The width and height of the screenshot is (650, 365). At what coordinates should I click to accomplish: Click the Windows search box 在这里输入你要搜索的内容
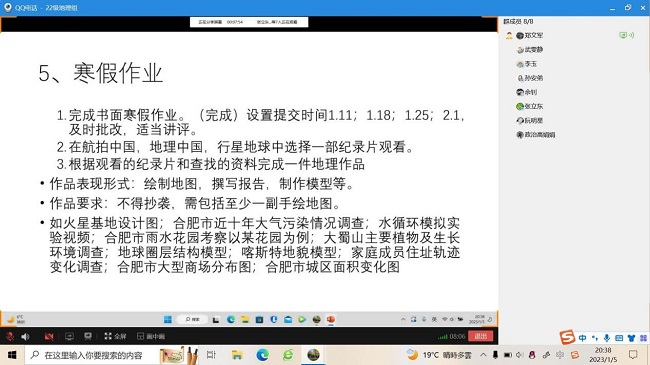tap(111, 355)
